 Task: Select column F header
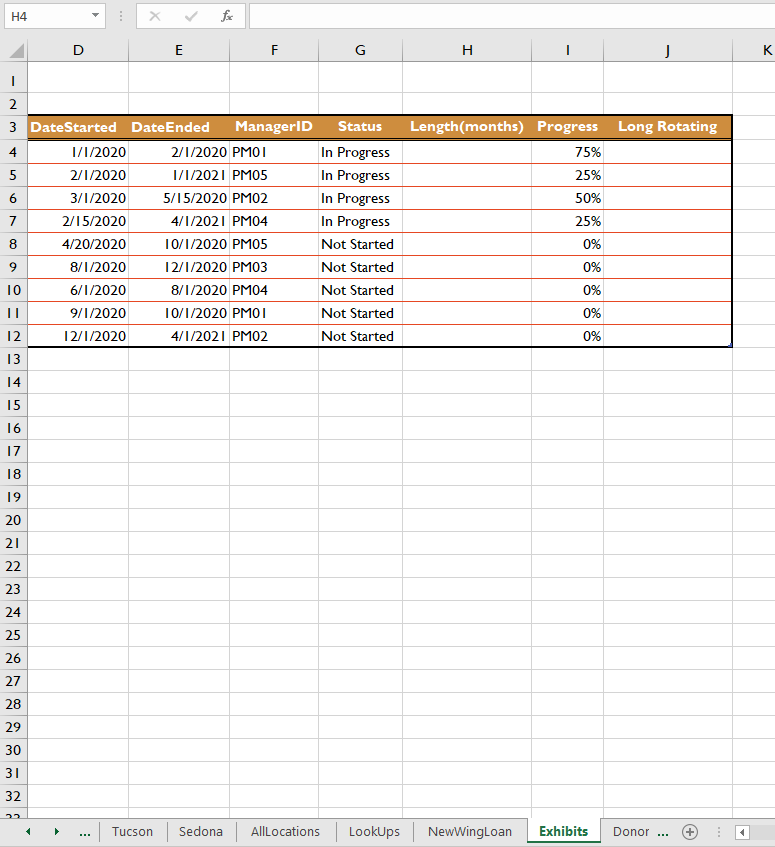click(x=274, y=50)
